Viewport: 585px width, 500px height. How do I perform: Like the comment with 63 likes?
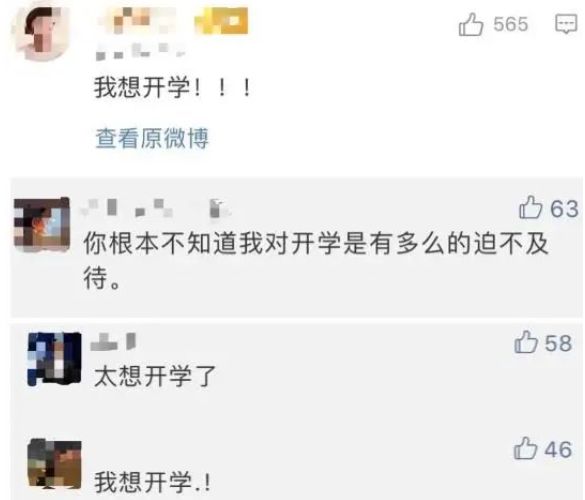[530, 207]
